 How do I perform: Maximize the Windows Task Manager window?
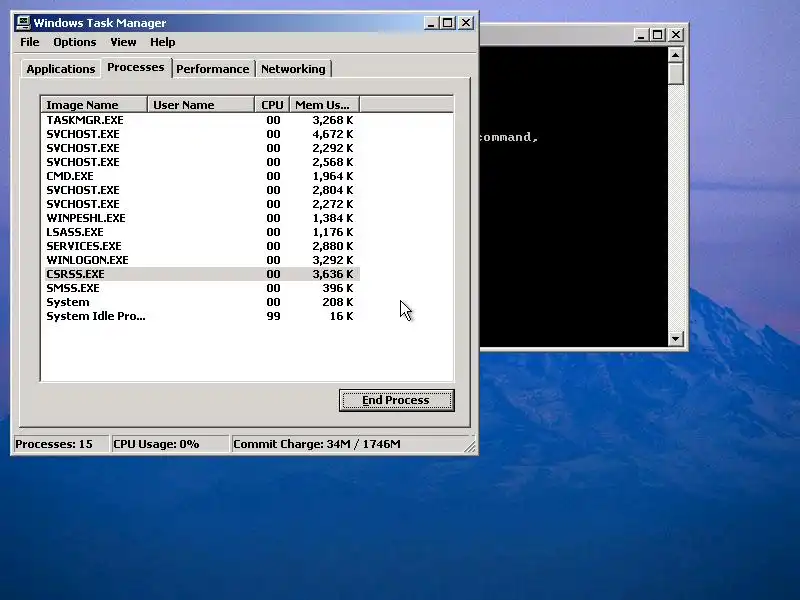point(447,23)
